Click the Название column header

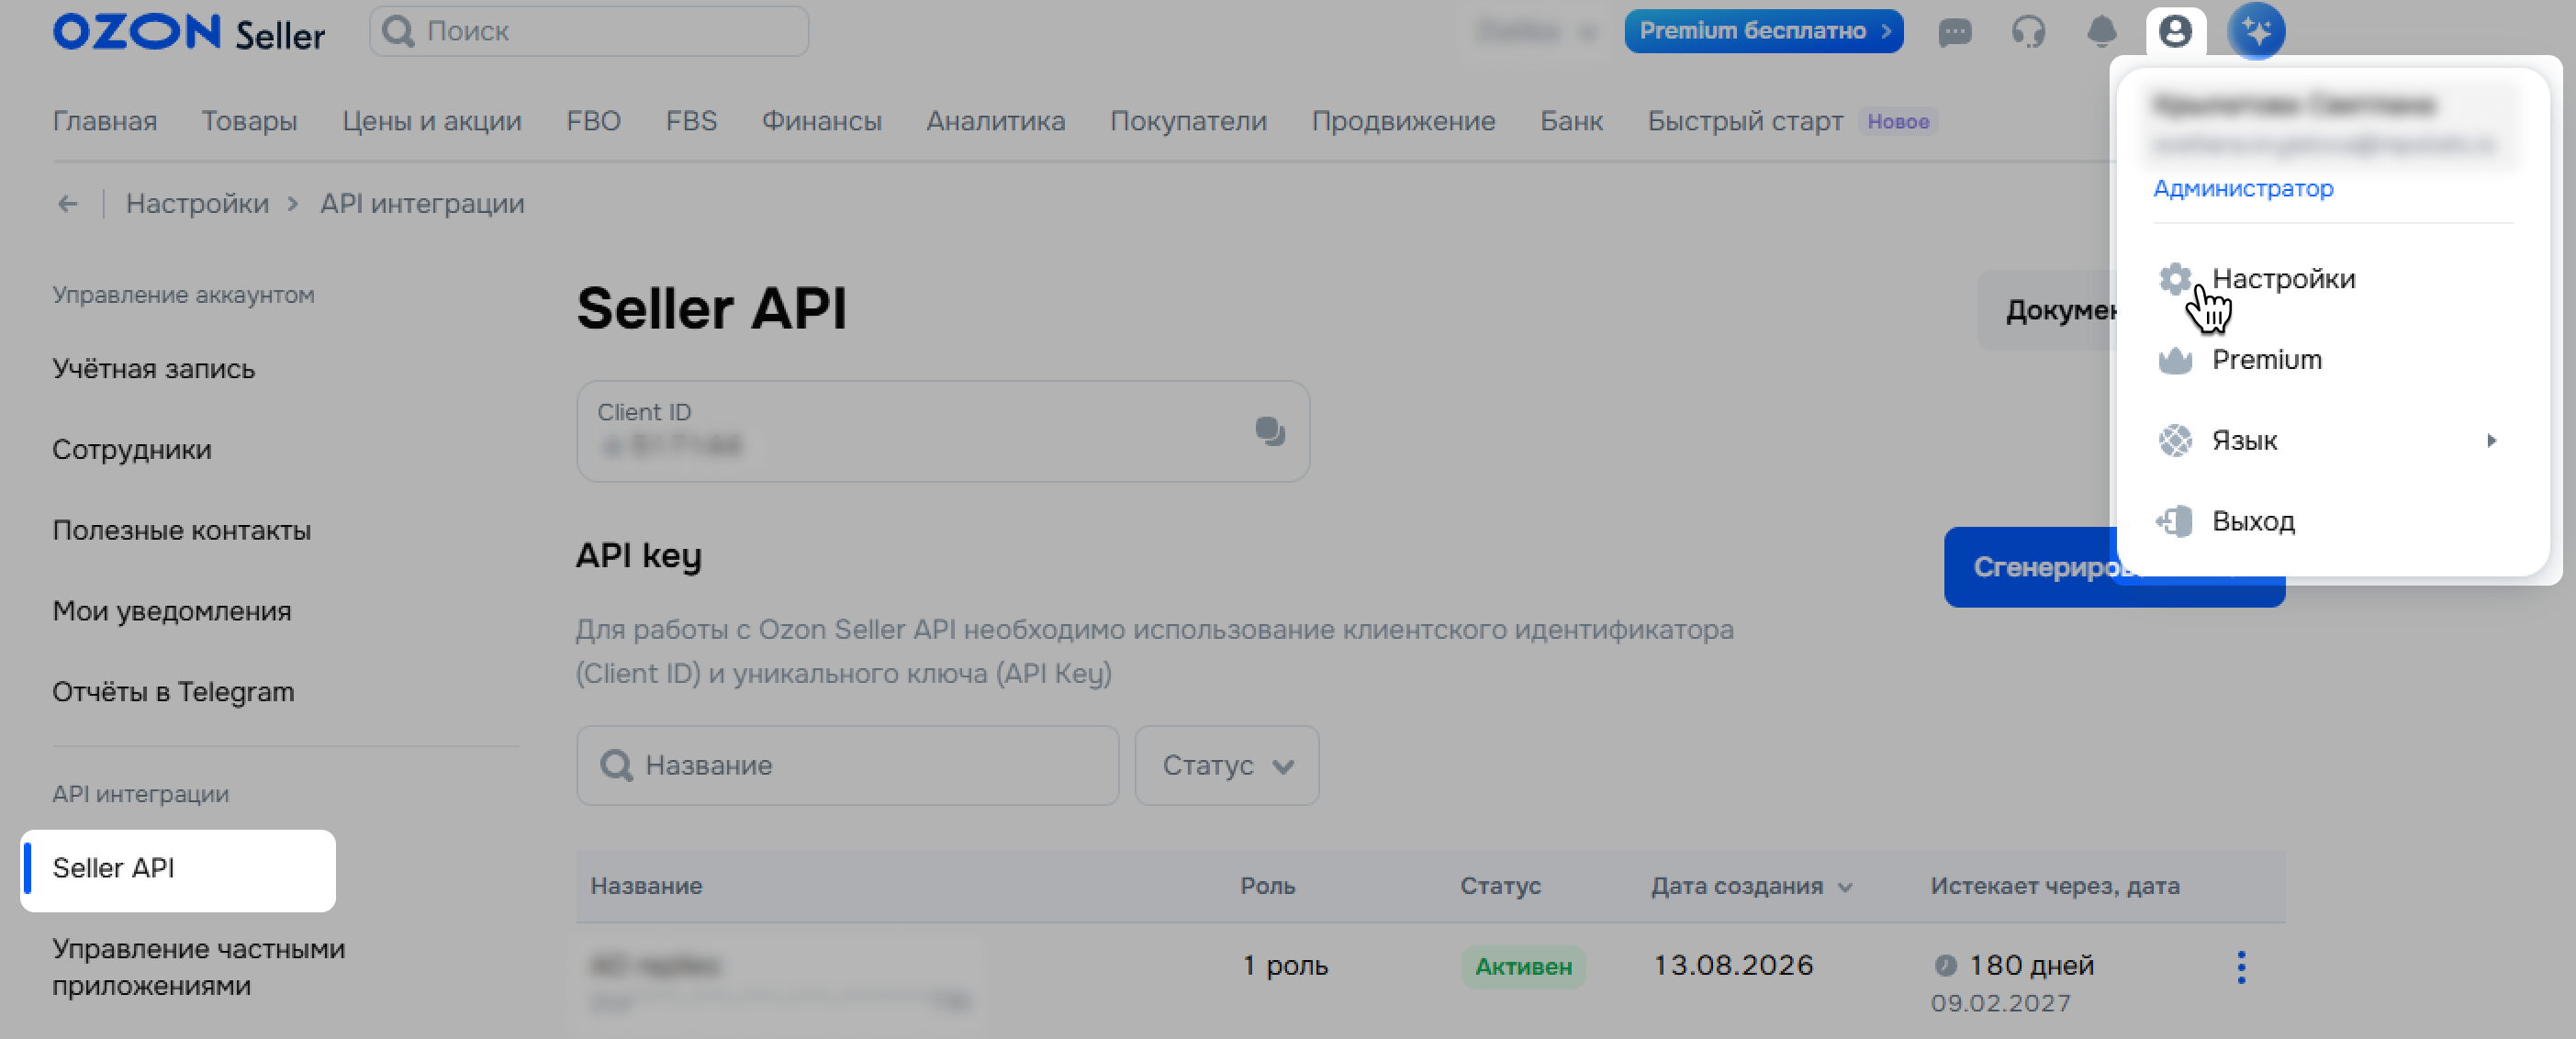(646, 887)
